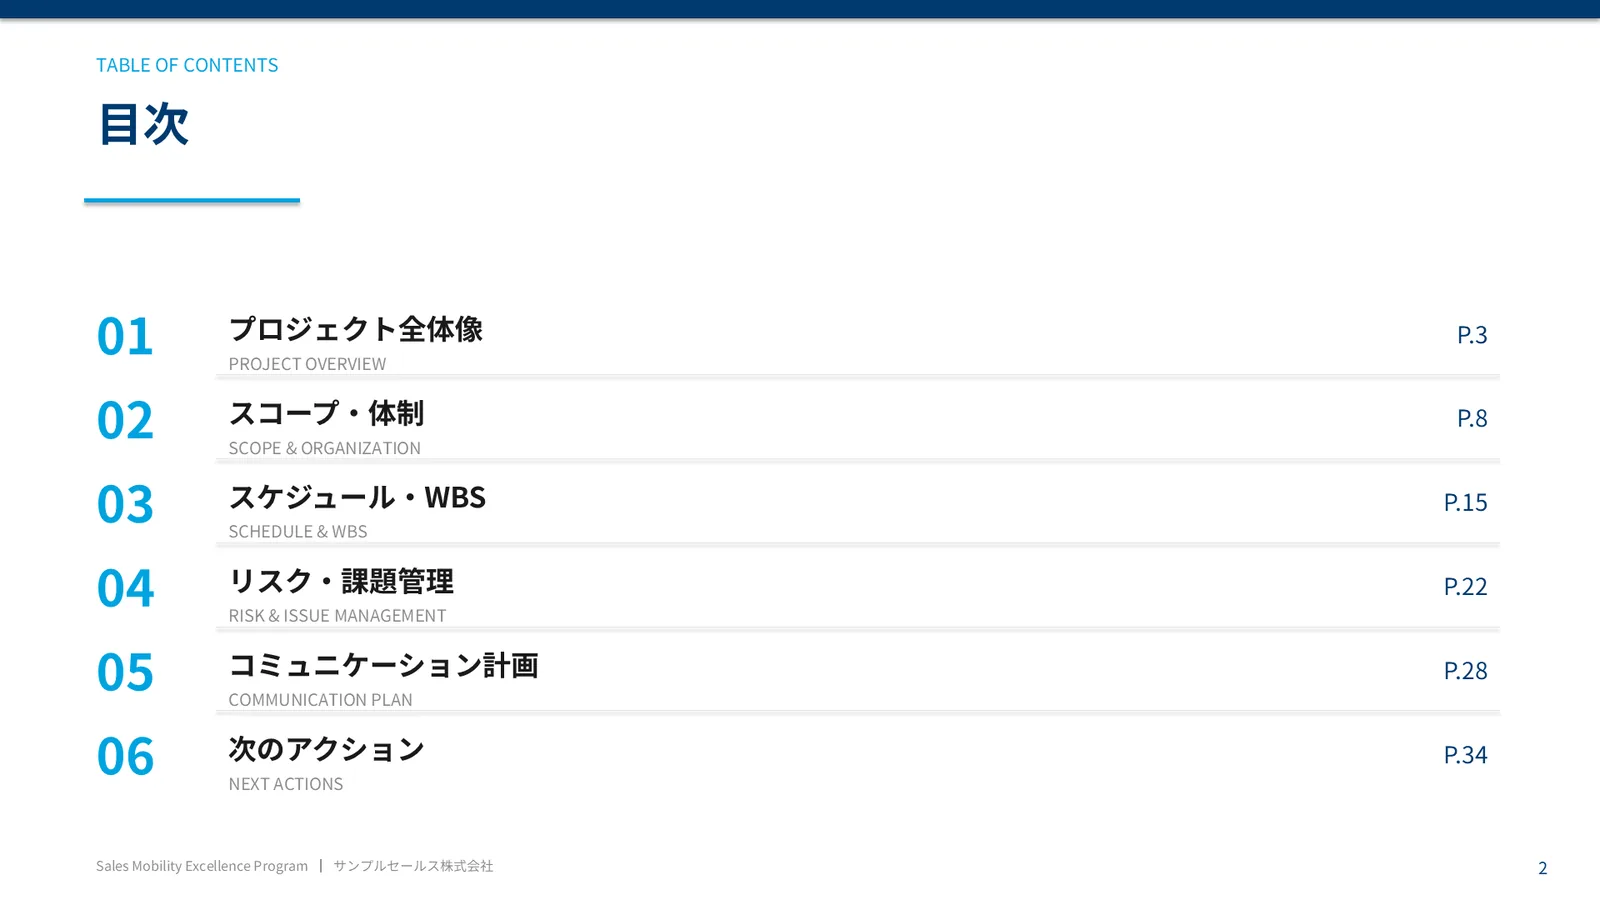Click page reference P.28
The width and height of the screenshot is (1600, 900).
coord(1465,671)
